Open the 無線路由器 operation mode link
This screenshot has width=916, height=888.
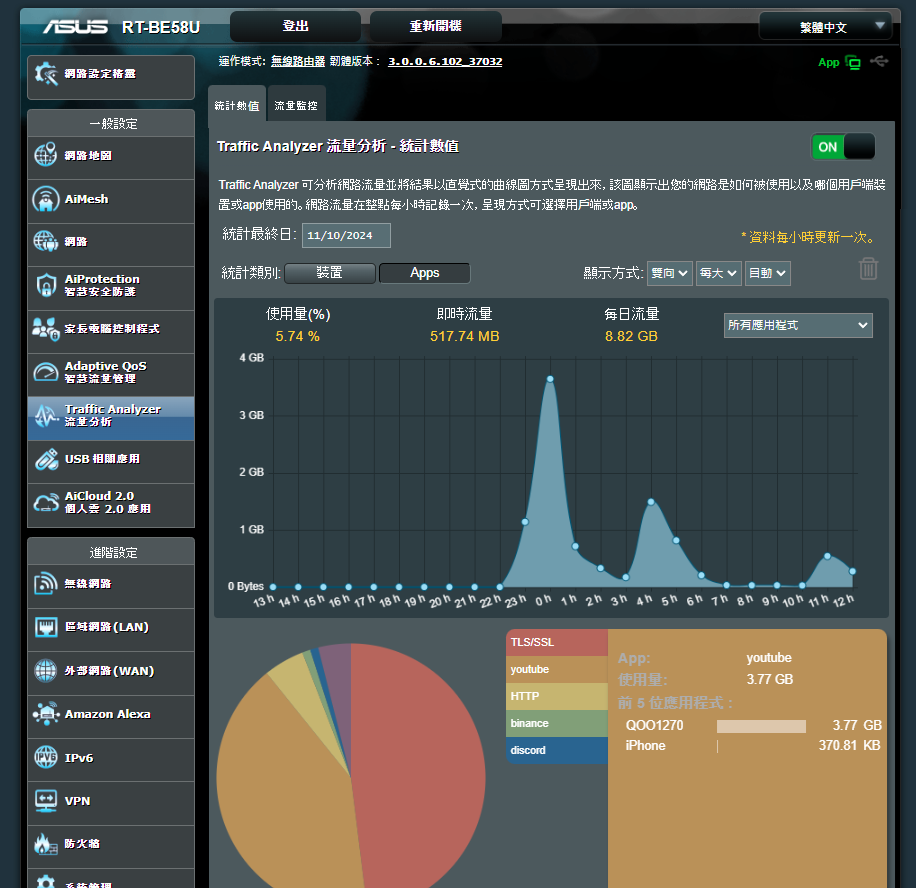(x=298, y=61)
